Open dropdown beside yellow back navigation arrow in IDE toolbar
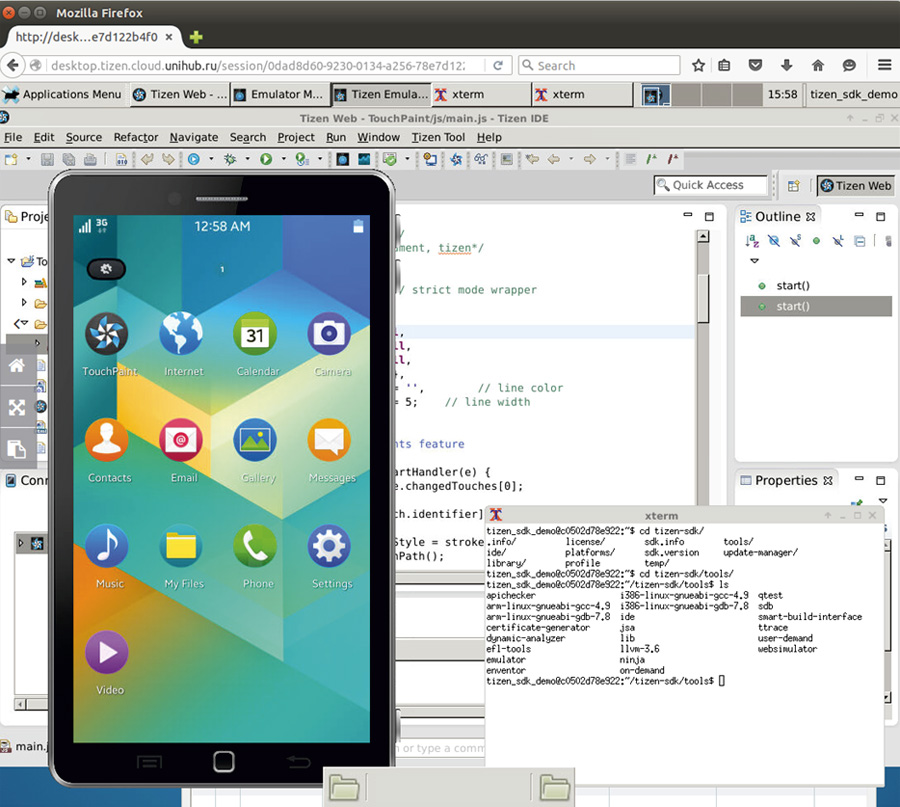Viewport: 900px width, 807px height. pyautogui.click(x=571, y=159)
